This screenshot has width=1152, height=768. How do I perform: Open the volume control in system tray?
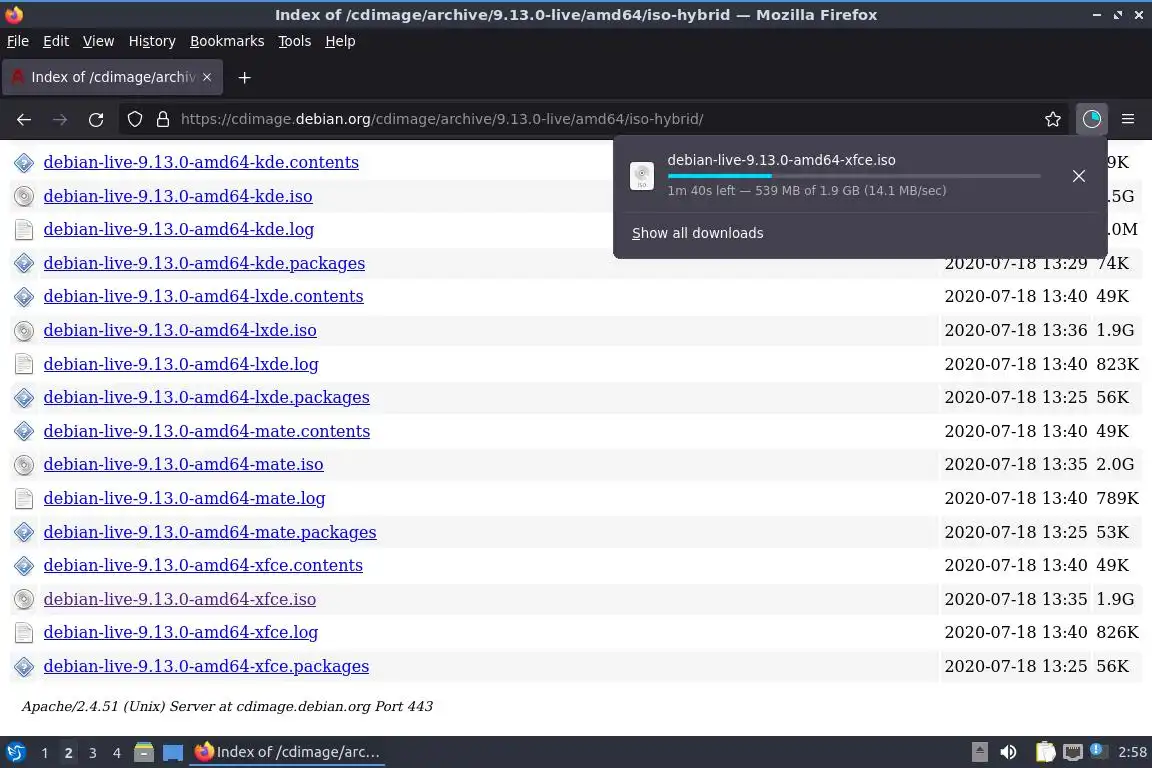point(1009,752)
